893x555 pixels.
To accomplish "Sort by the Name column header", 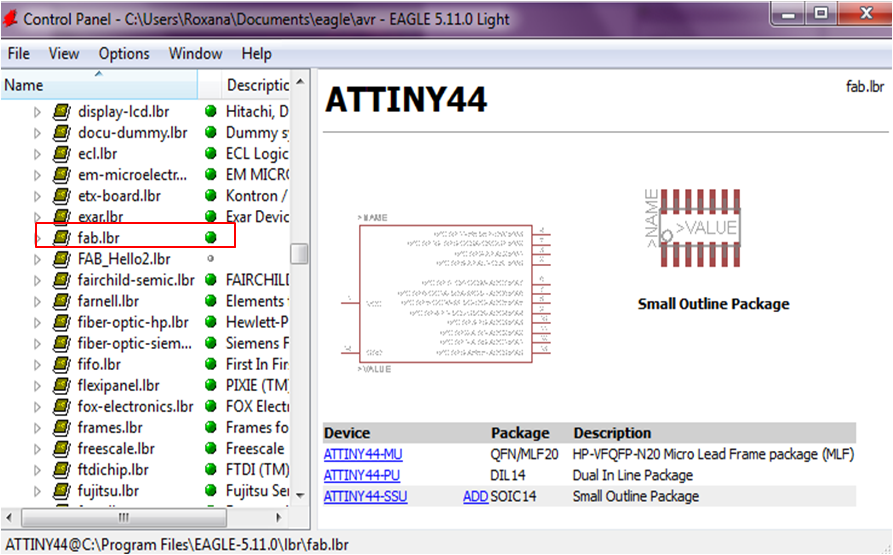I will click(99, 85).
